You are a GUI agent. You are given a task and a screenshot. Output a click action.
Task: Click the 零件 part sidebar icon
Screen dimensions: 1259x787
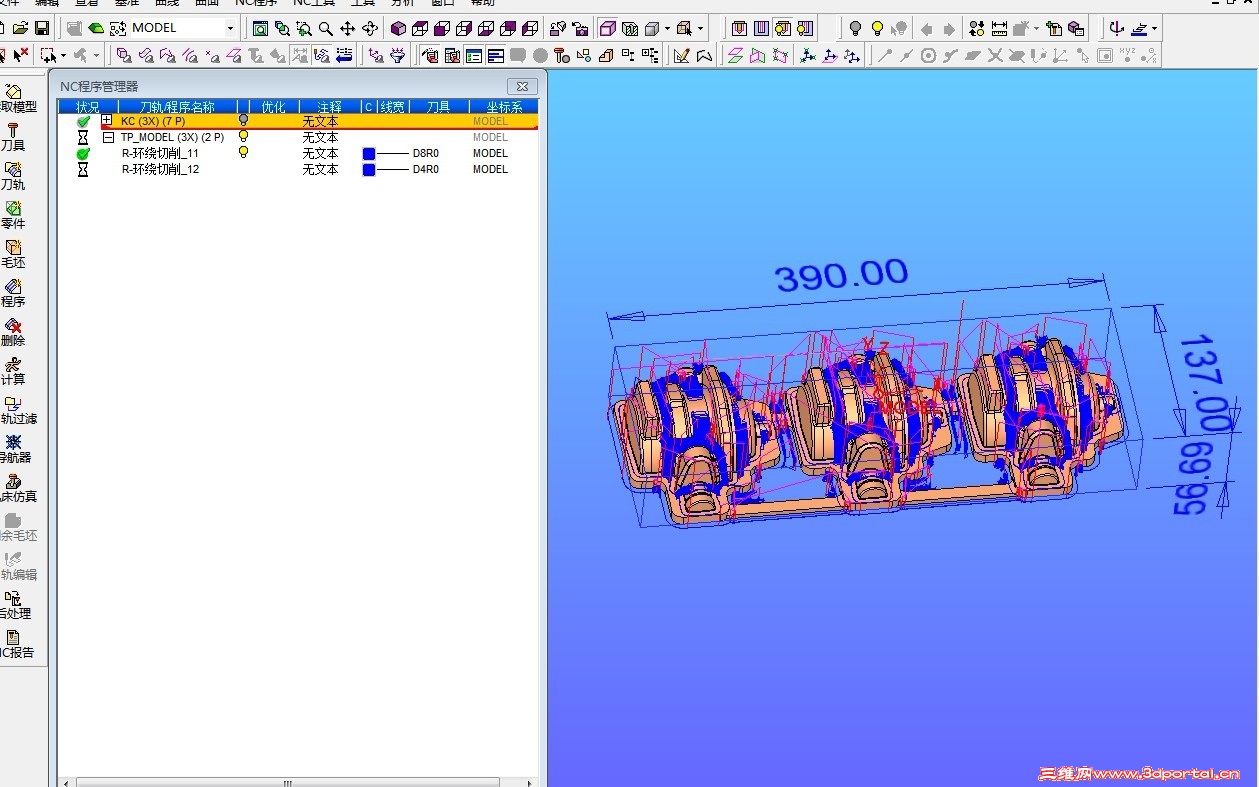(x=13, y=215)
